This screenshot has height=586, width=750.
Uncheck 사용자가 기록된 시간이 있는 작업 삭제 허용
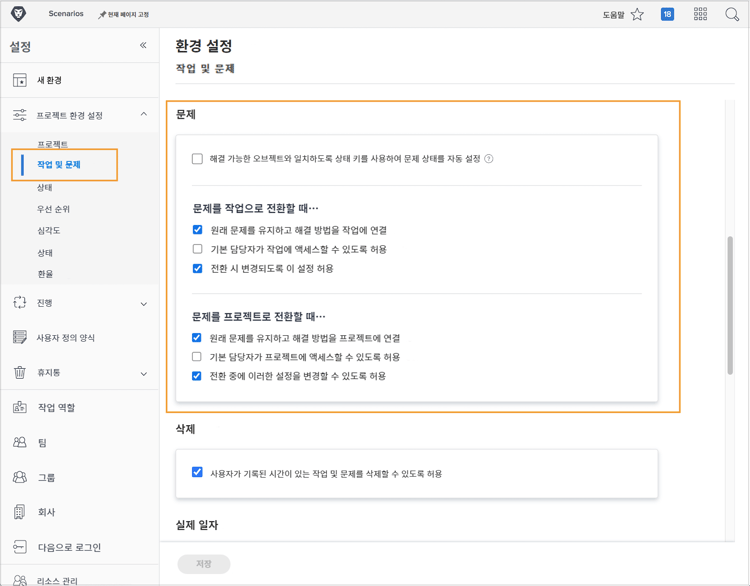(197, 472)
